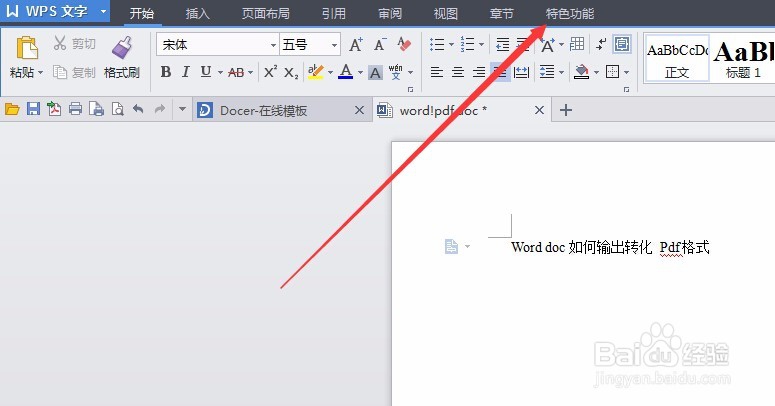This screenshot has height=406, width=775.
Task: Click the decrease indent icon
Action: (x=503, y=45)
